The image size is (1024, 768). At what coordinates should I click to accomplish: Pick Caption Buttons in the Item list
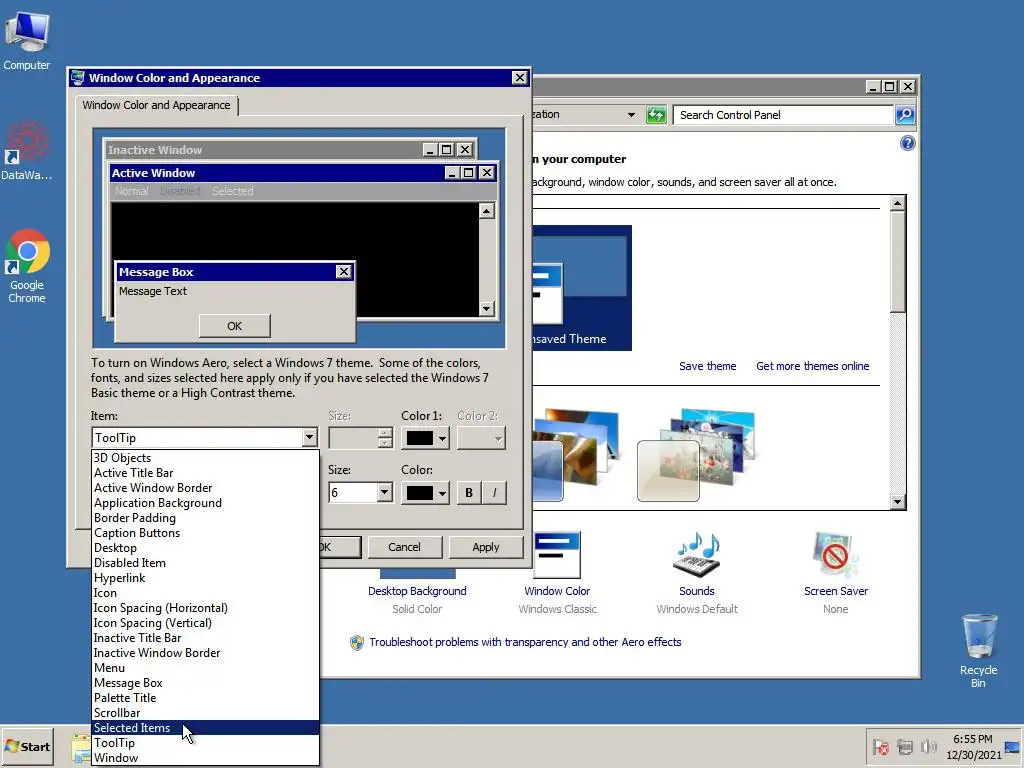205,533
